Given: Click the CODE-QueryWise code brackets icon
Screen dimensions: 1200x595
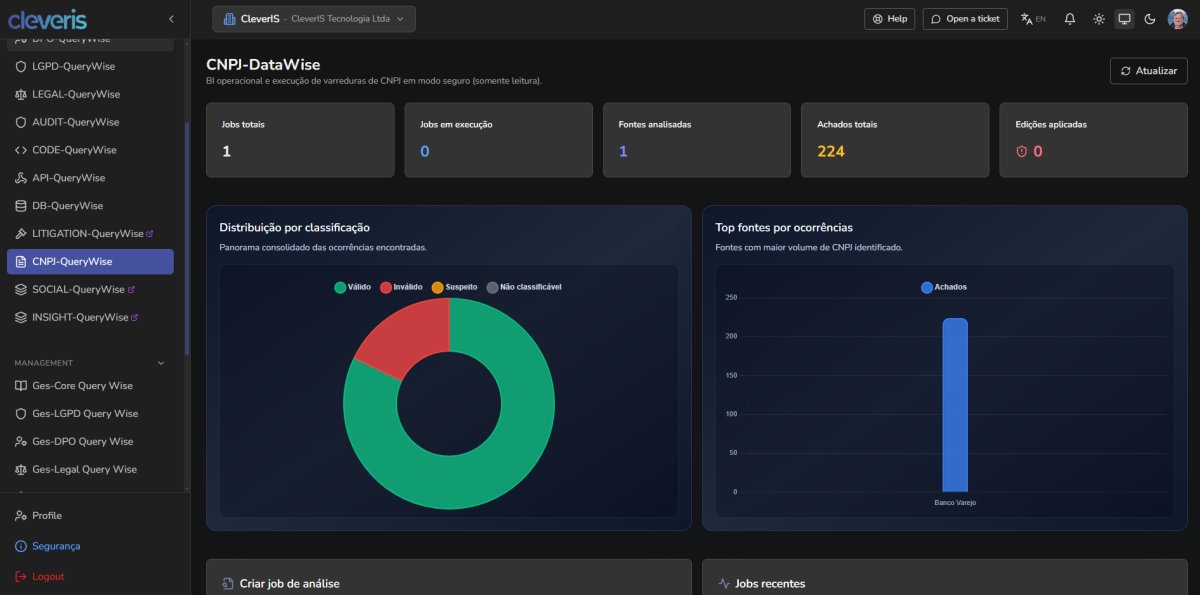Looking at the screenshot, I should (x=22, y=150).
